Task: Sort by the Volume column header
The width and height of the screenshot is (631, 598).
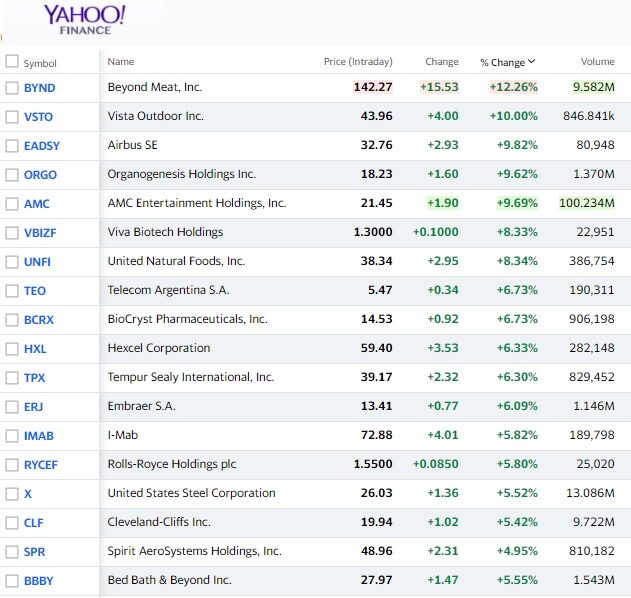Action: click(x=598, y=62)
